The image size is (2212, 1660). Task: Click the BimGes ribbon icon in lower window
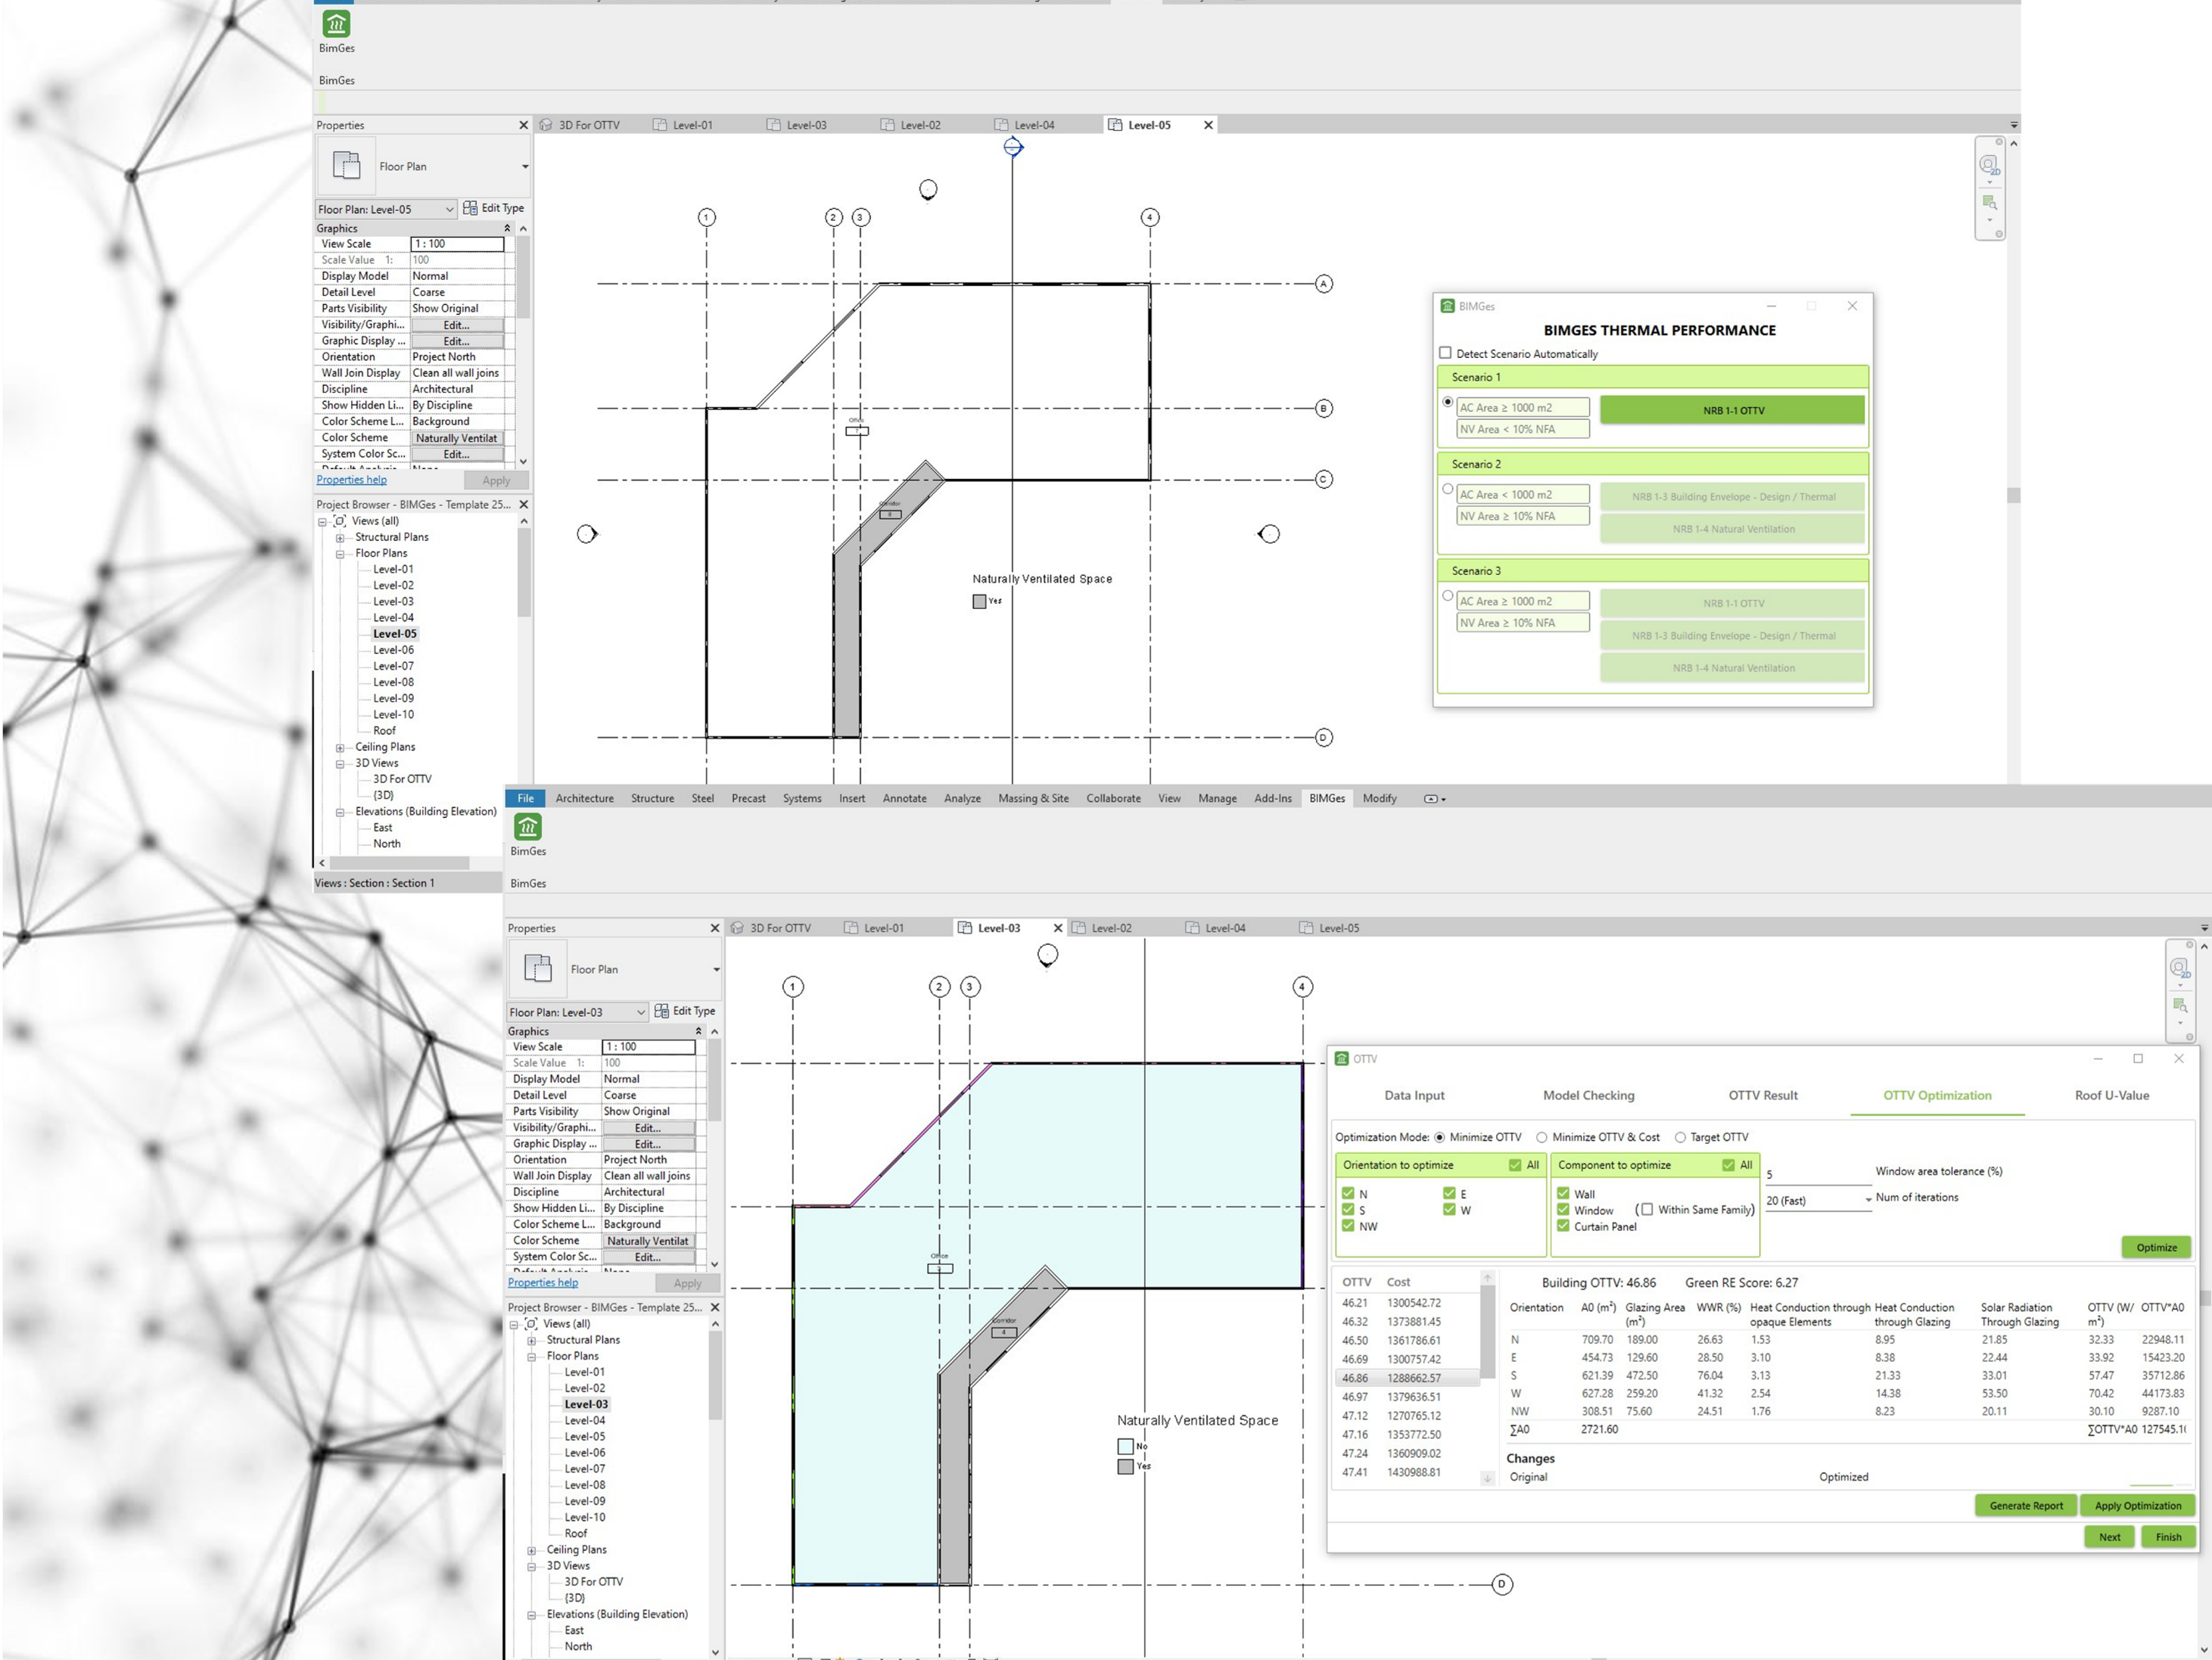tap(528, 826)
